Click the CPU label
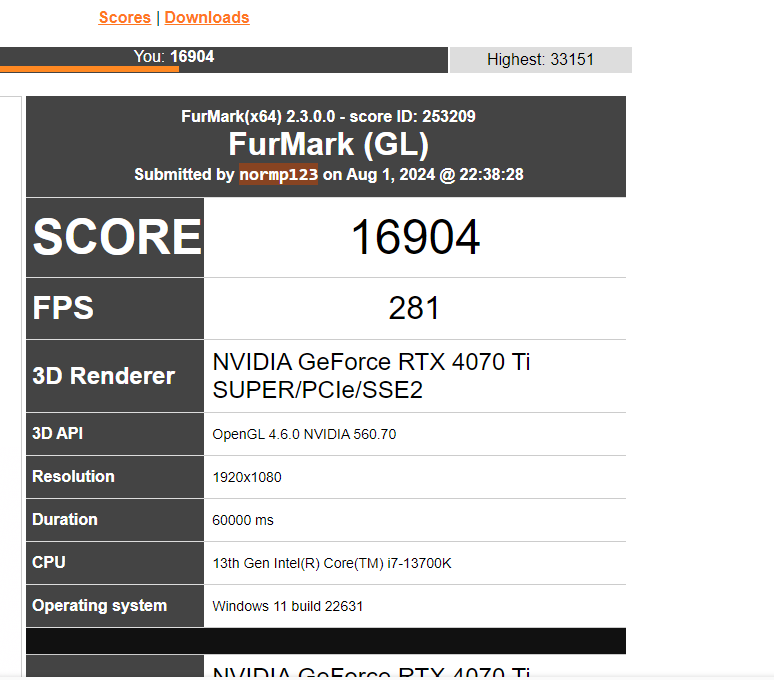Viewport: 774px width, 680px height. 49,563
